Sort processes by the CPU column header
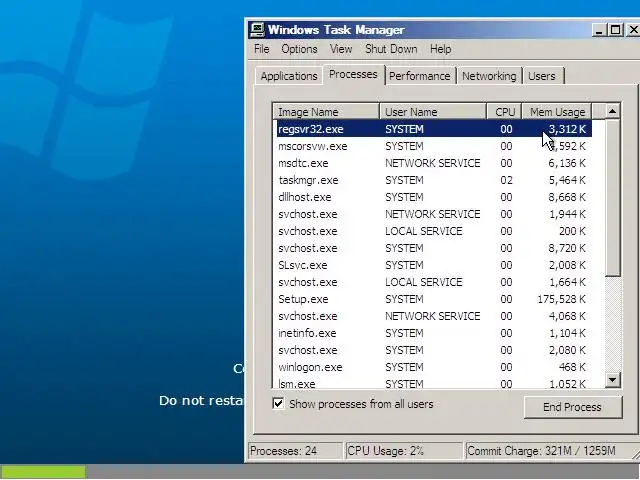The width and height of the screenshot is (640, 480). (x=504, y=111)
